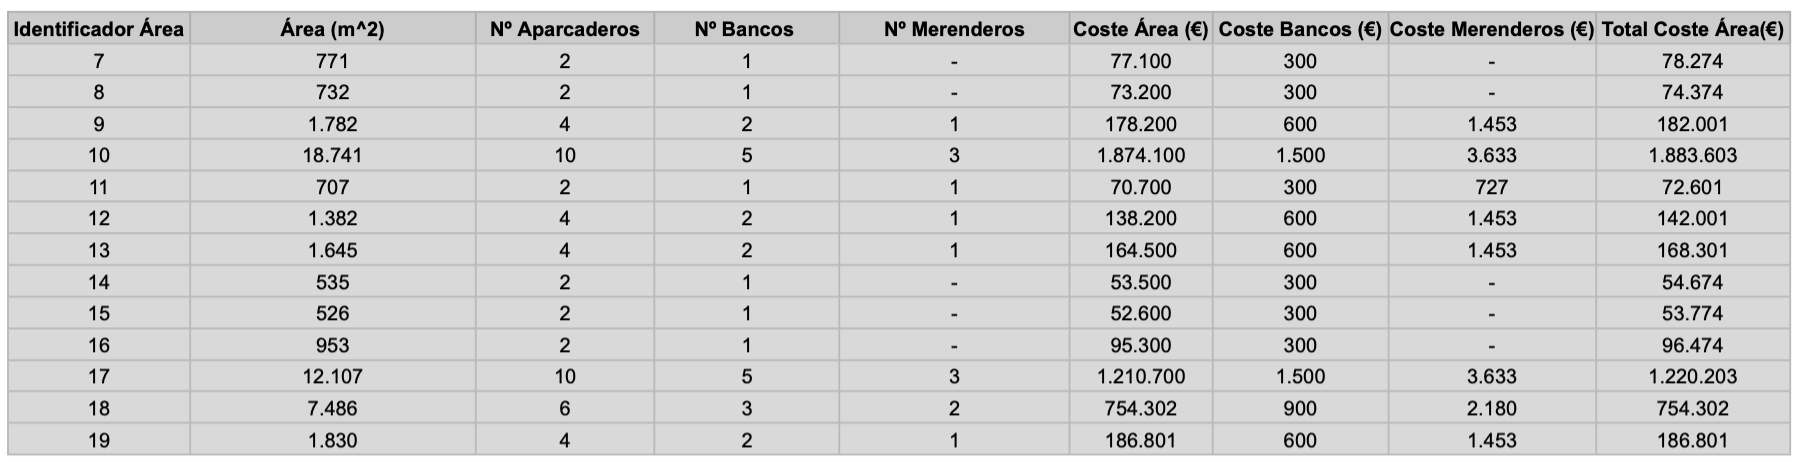Select the cell showing 1.874.100
Image resolution: width=1798 pixels, height=462 pixels.
[x=1140, y=155]
